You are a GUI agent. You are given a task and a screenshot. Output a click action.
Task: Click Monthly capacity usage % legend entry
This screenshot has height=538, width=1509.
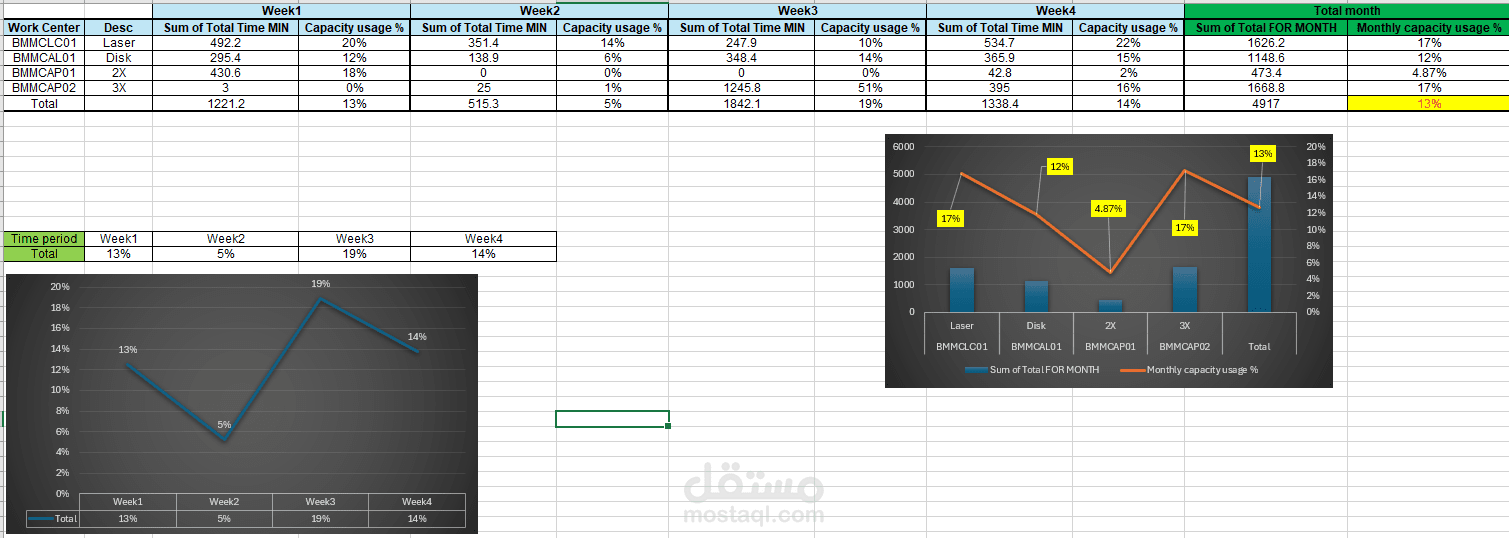tap(1188, 370)
